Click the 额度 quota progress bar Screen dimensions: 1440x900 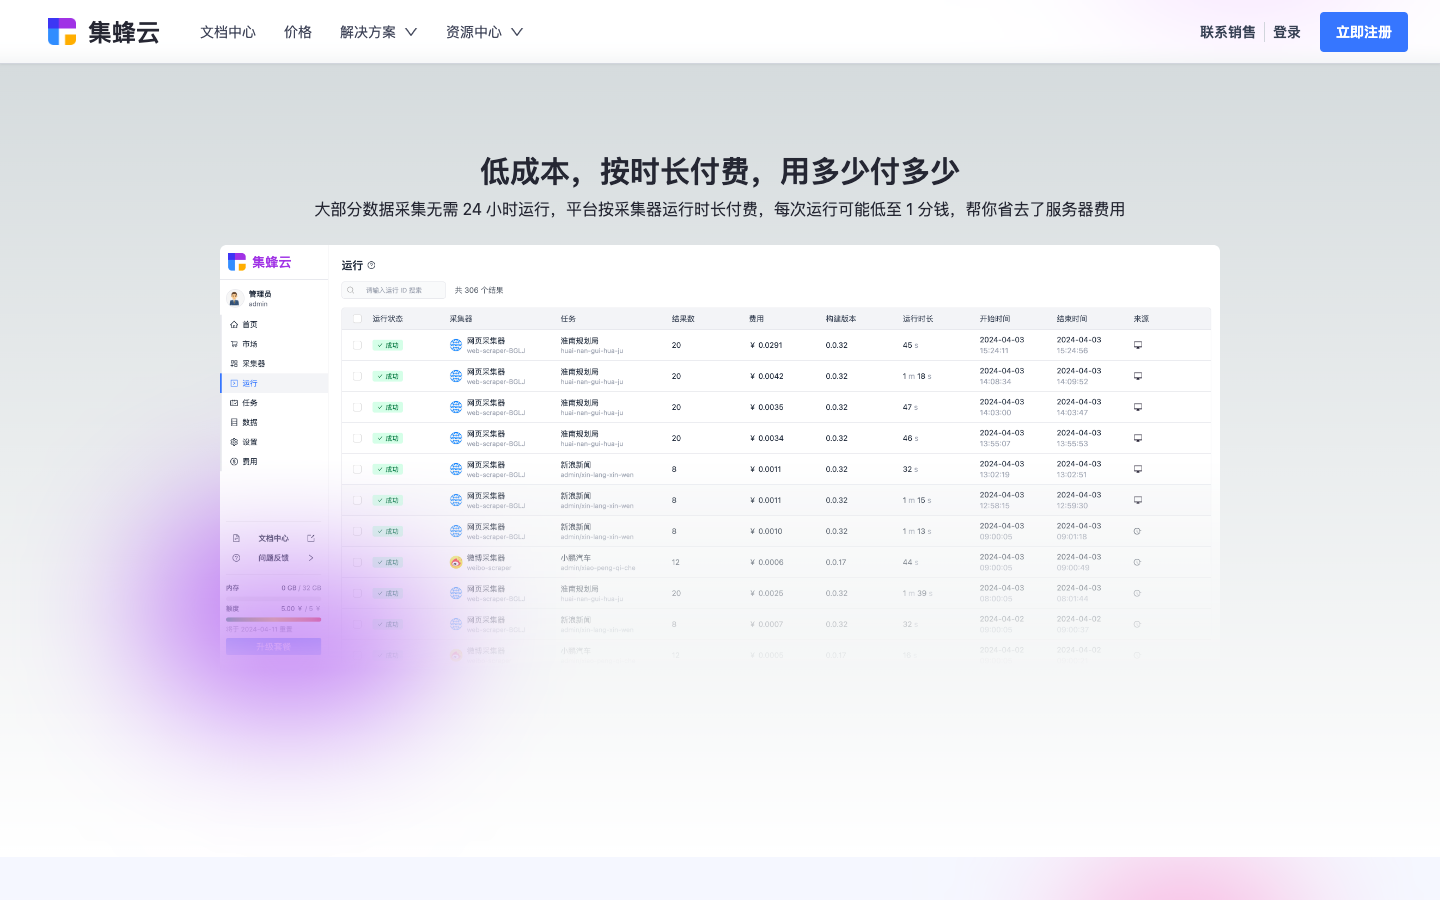point(274,619)
